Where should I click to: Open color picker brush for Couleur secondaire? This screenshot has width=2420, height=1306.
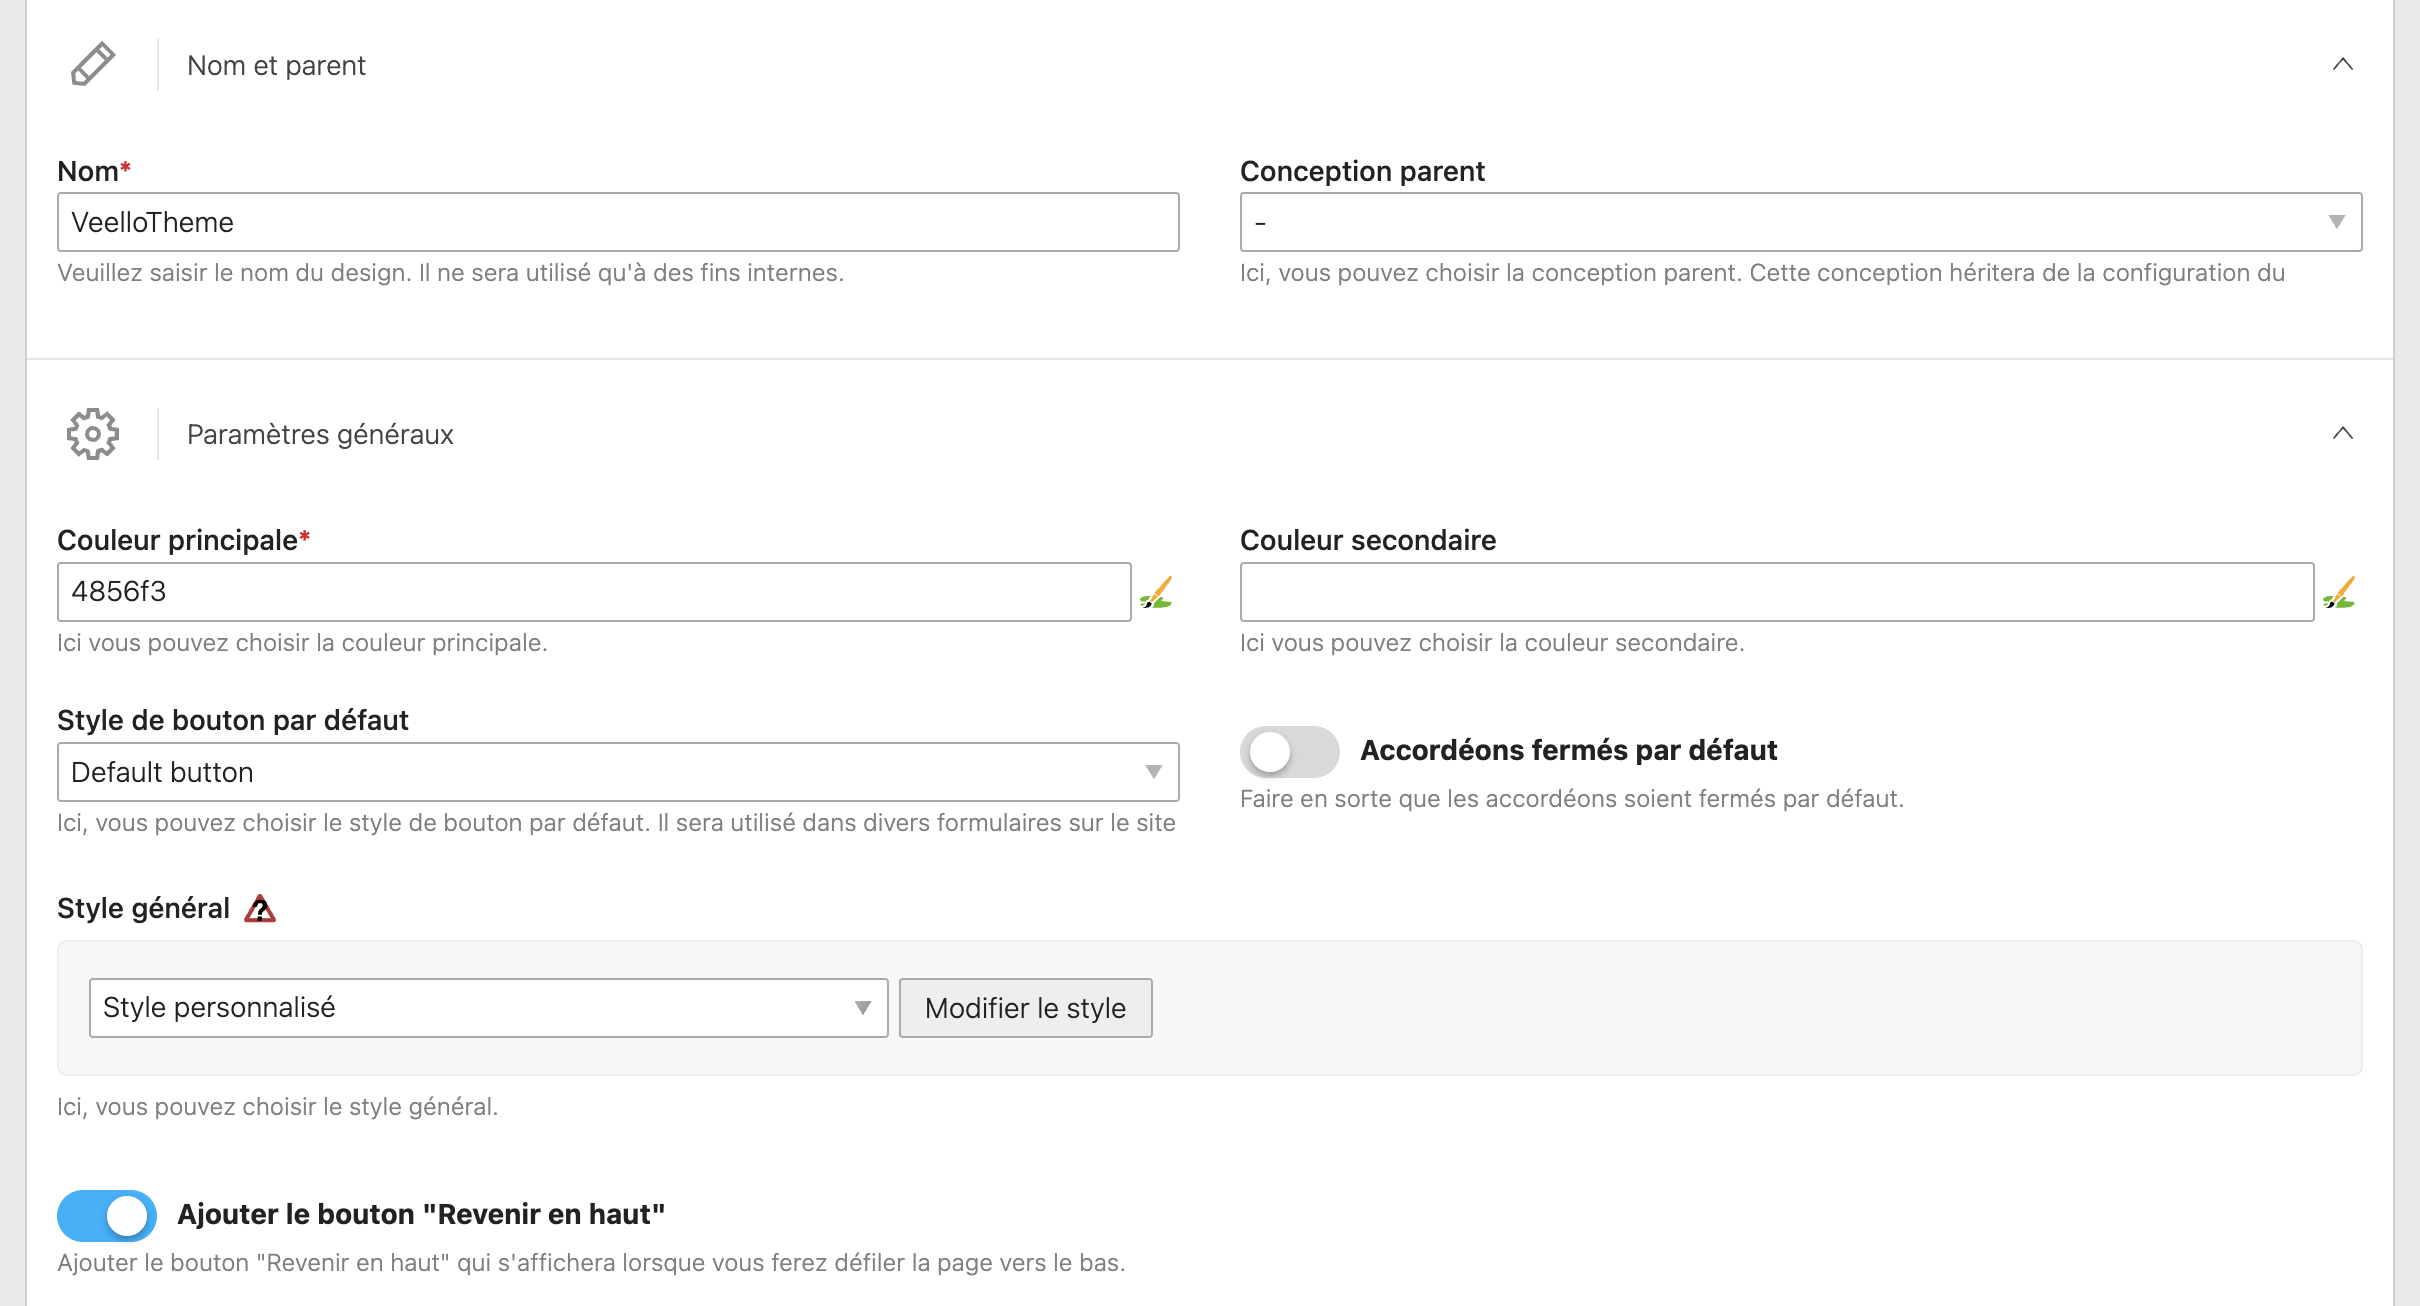(2339, 593)
